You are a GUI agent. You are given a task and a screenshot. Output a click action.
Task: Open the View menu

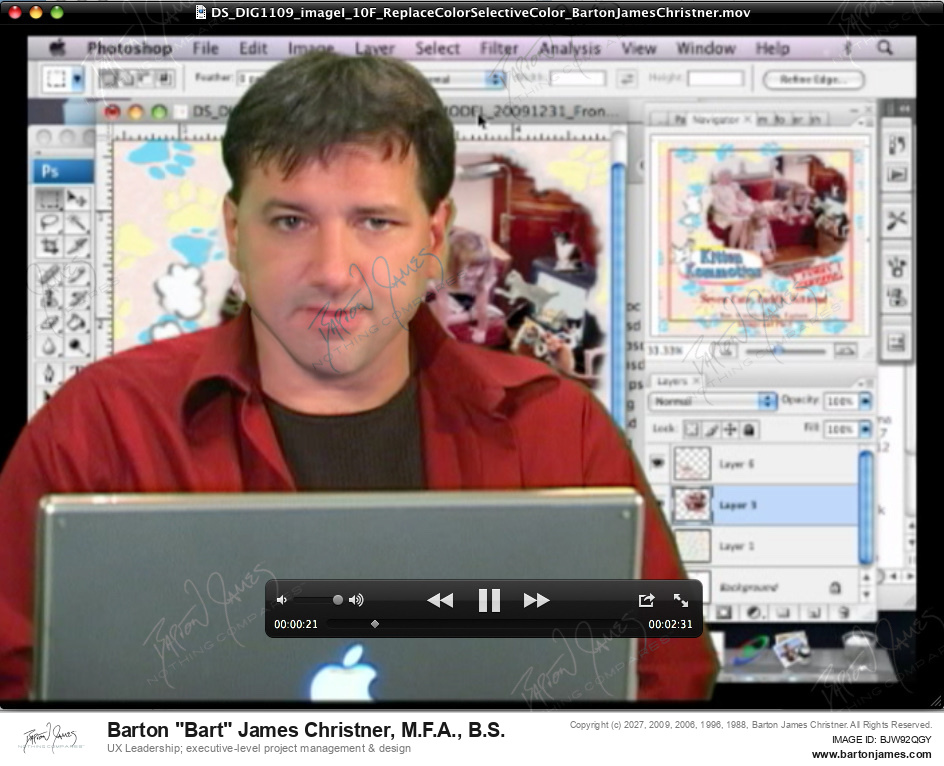coord(638,48)
